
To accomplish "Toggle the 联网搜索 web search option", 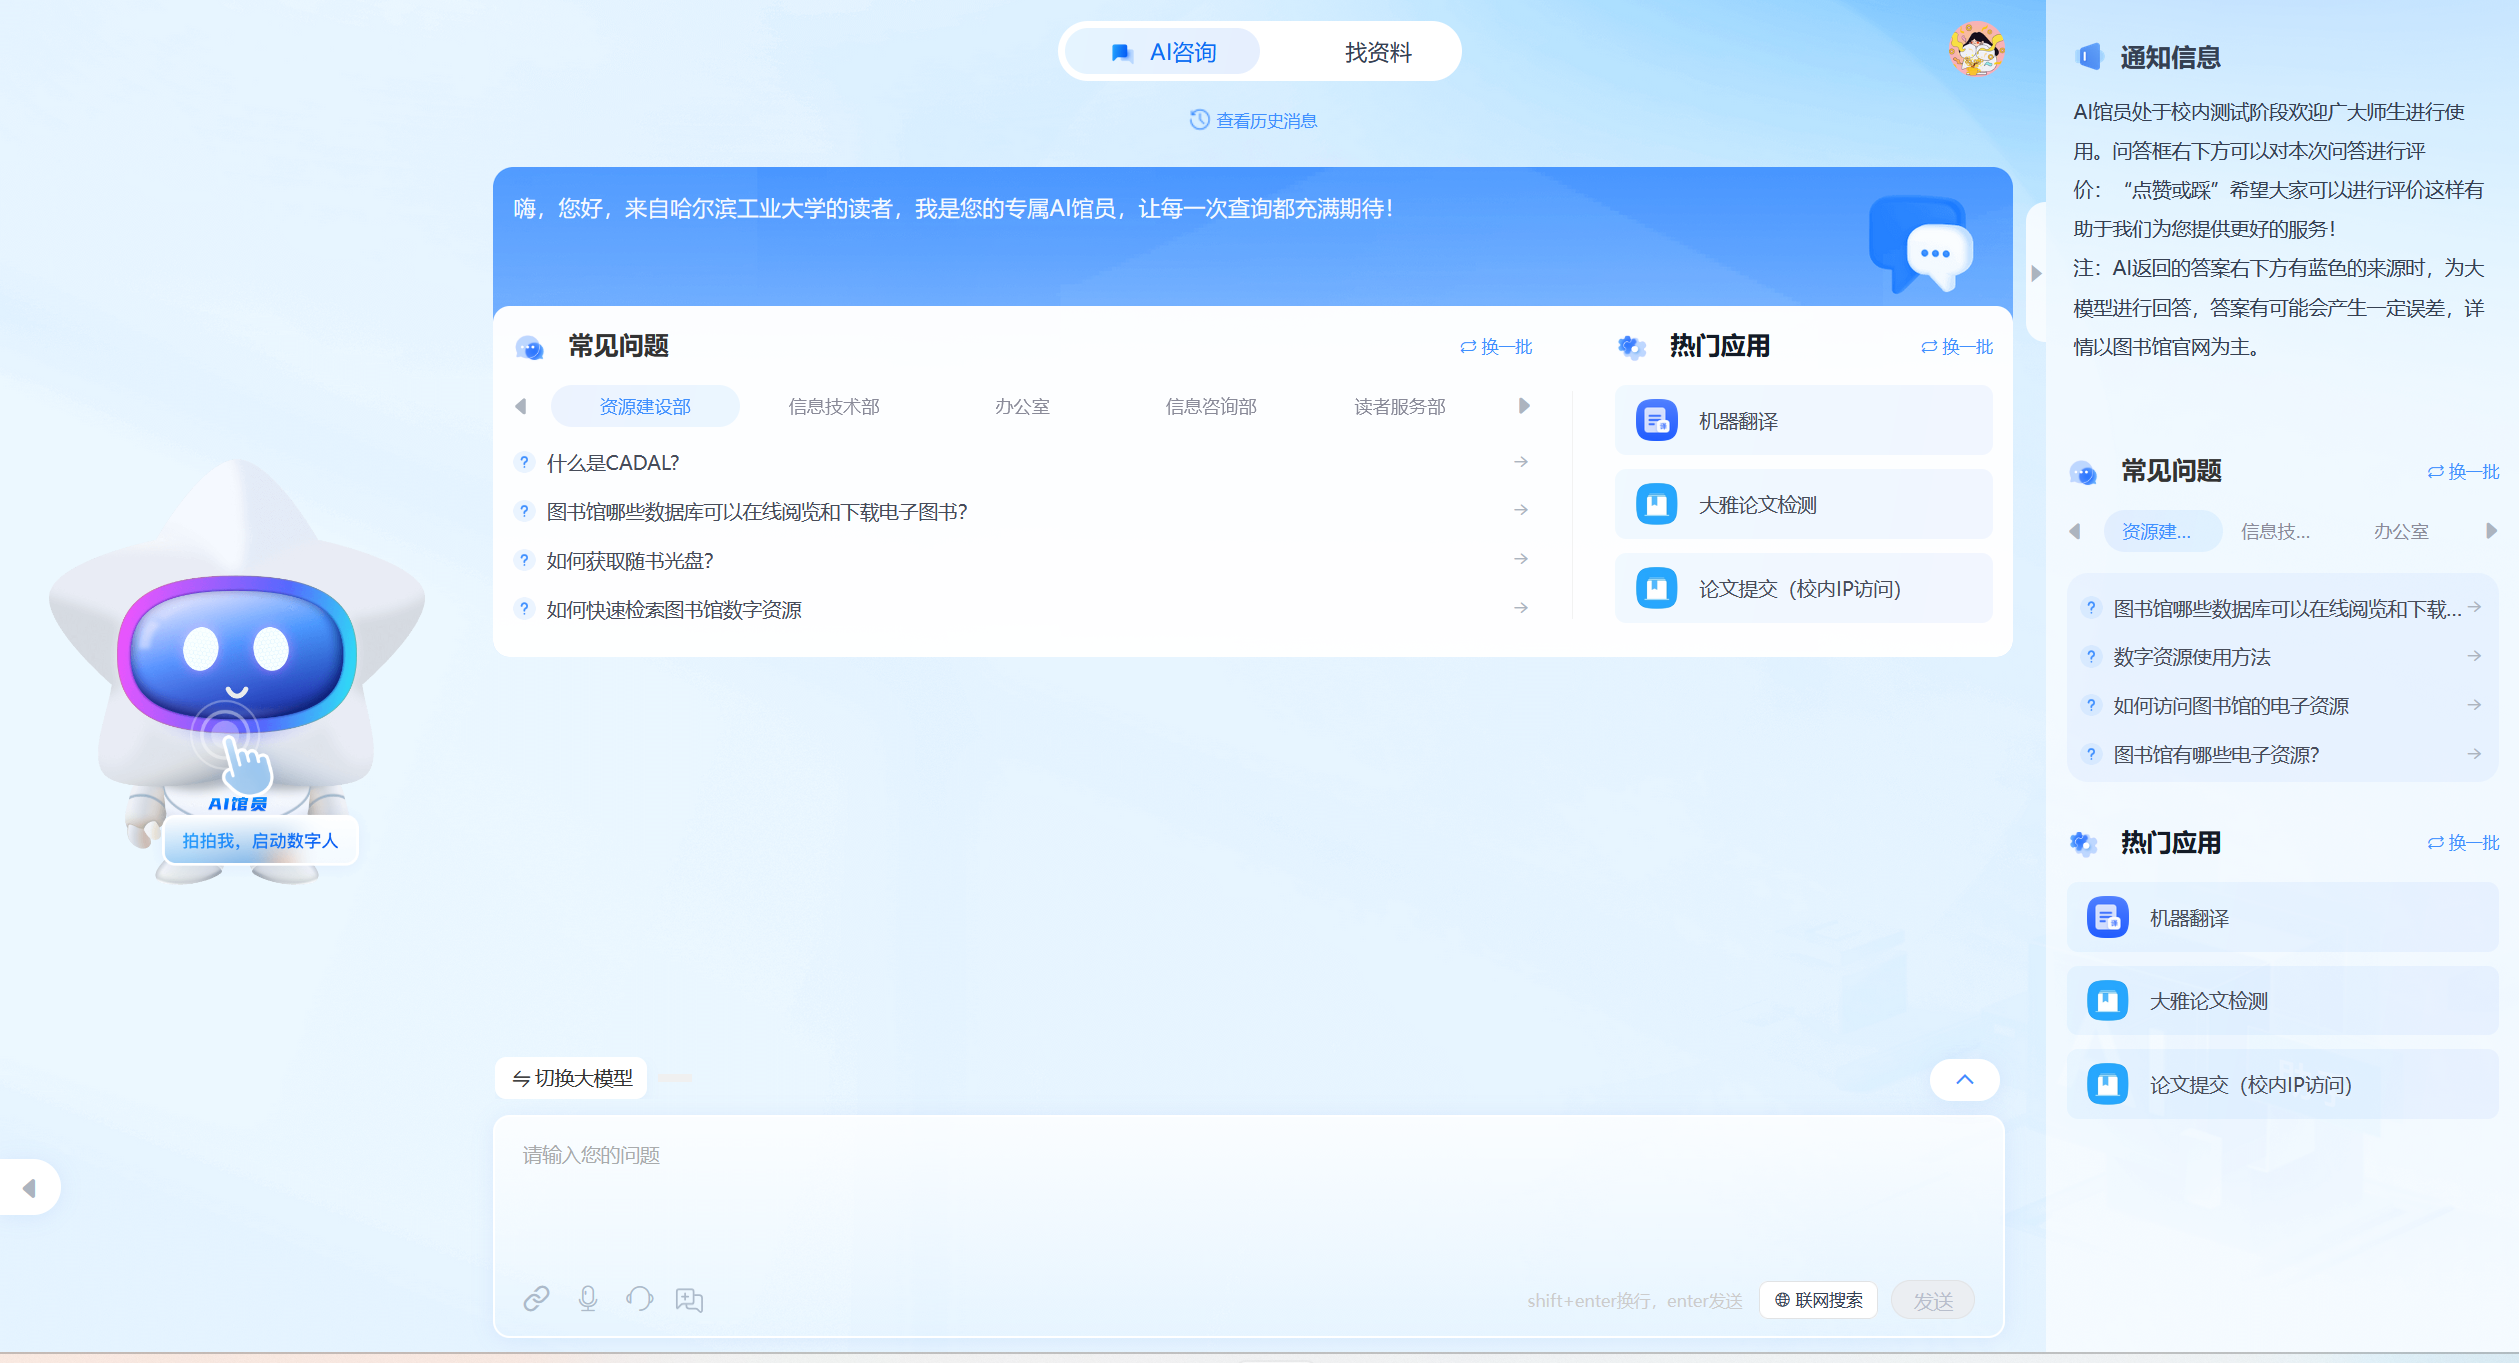I will tap(1818, 1300).
